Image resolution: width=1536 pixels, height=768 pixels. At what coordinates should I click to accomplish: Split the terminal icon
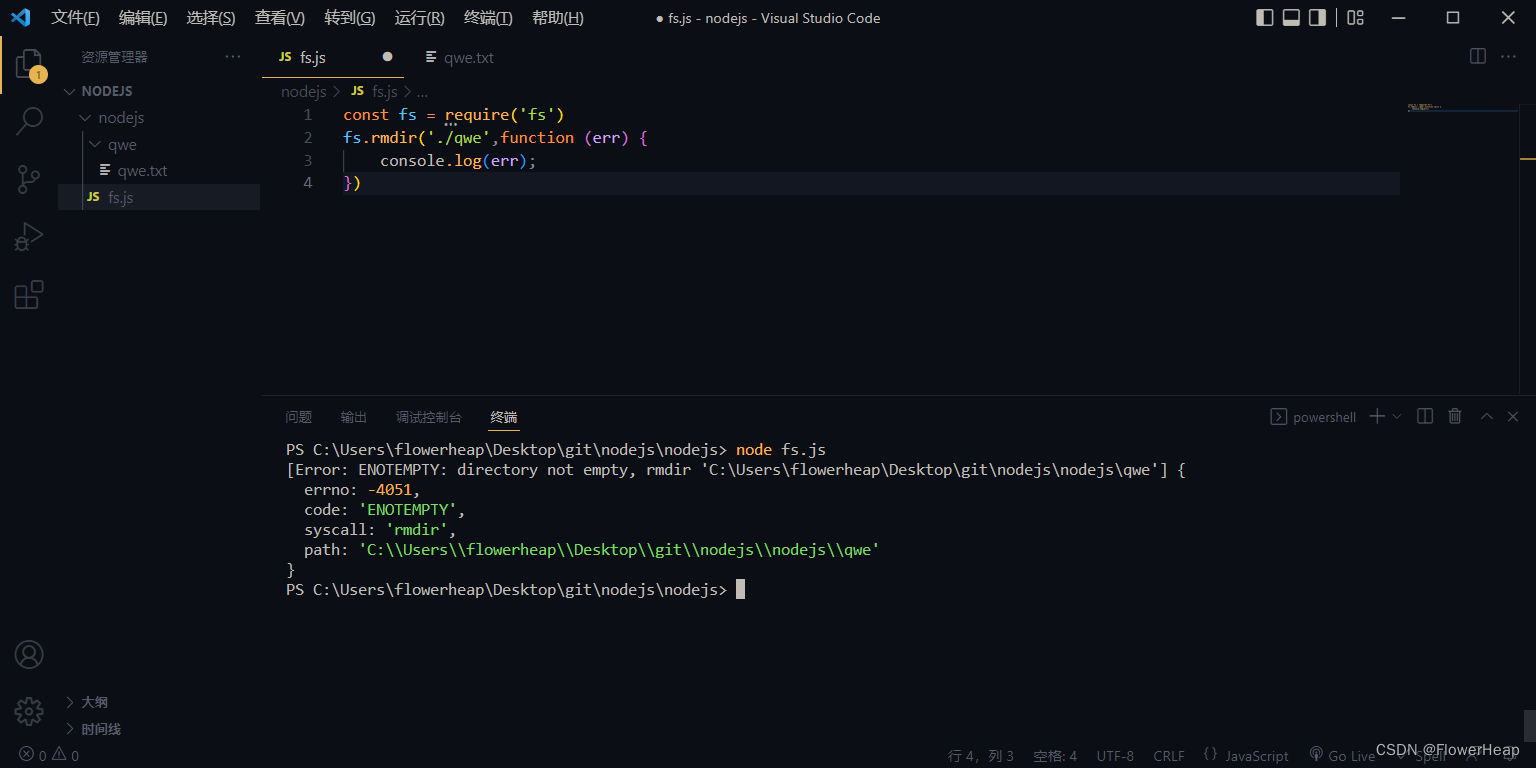tap(1426, 416)
